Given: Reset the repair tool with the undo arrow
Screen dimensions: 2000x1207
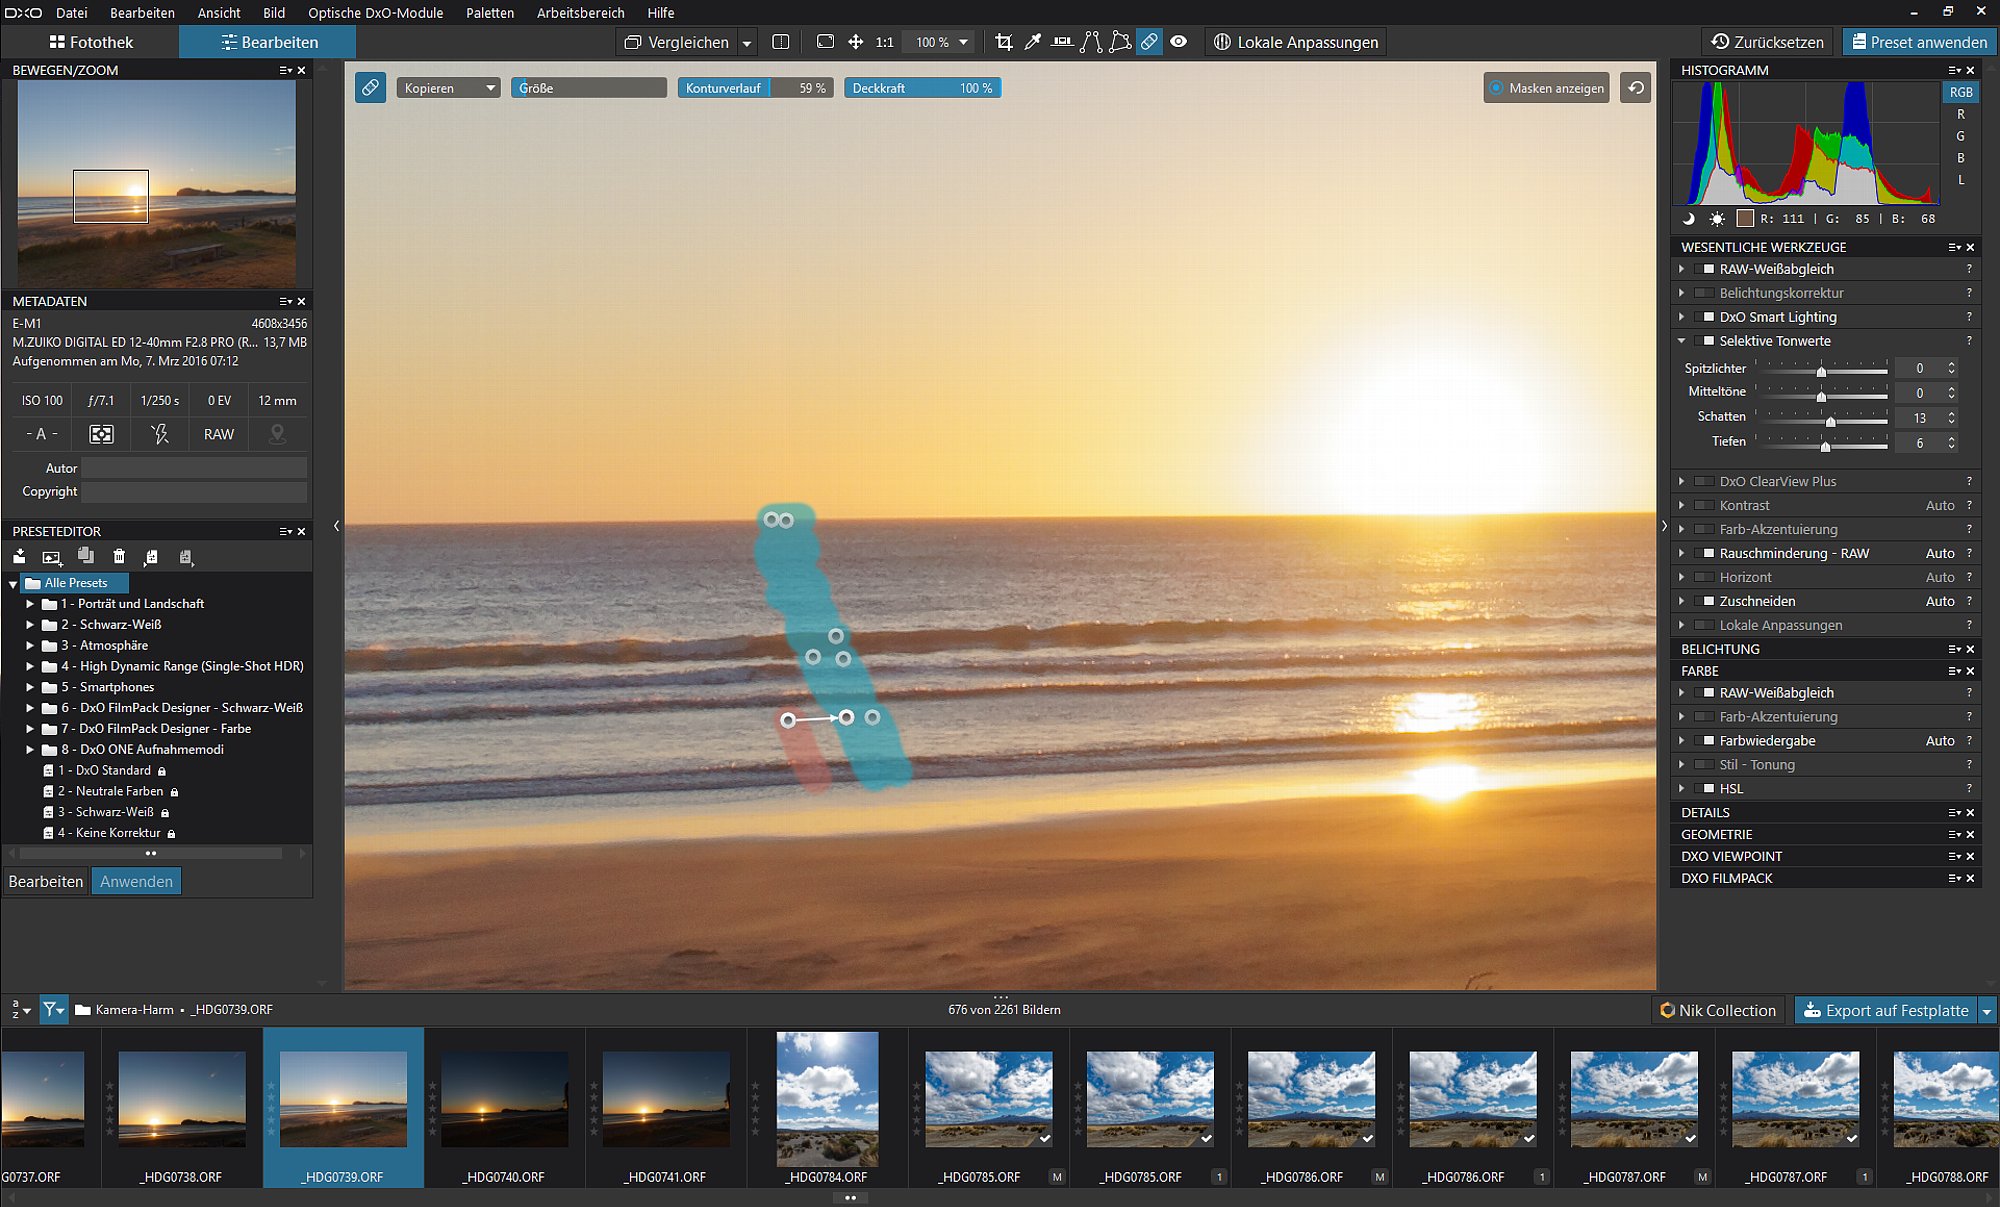Looking at the screenshot, I should click(1636, 88).
